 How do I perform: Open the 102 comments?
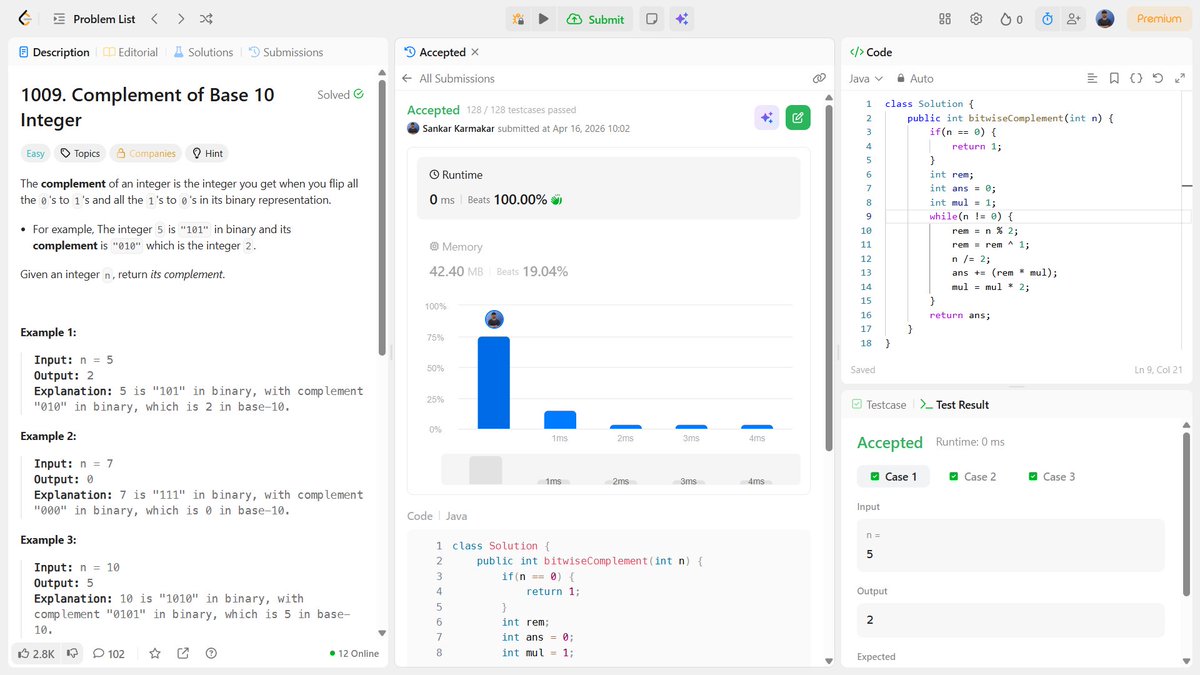click(109, 653)
